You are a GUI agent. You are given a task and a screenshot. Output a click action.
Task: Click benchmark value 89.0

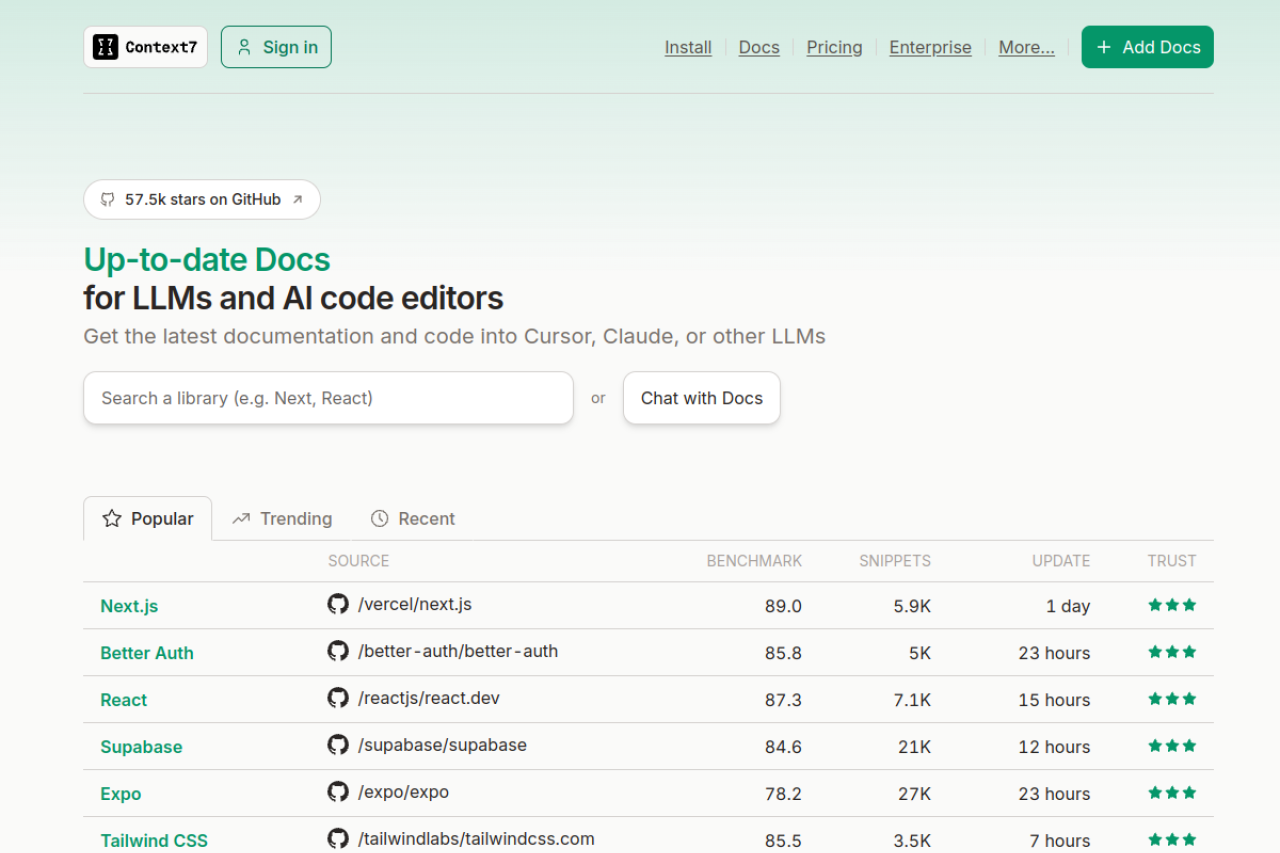click(783, 606)
